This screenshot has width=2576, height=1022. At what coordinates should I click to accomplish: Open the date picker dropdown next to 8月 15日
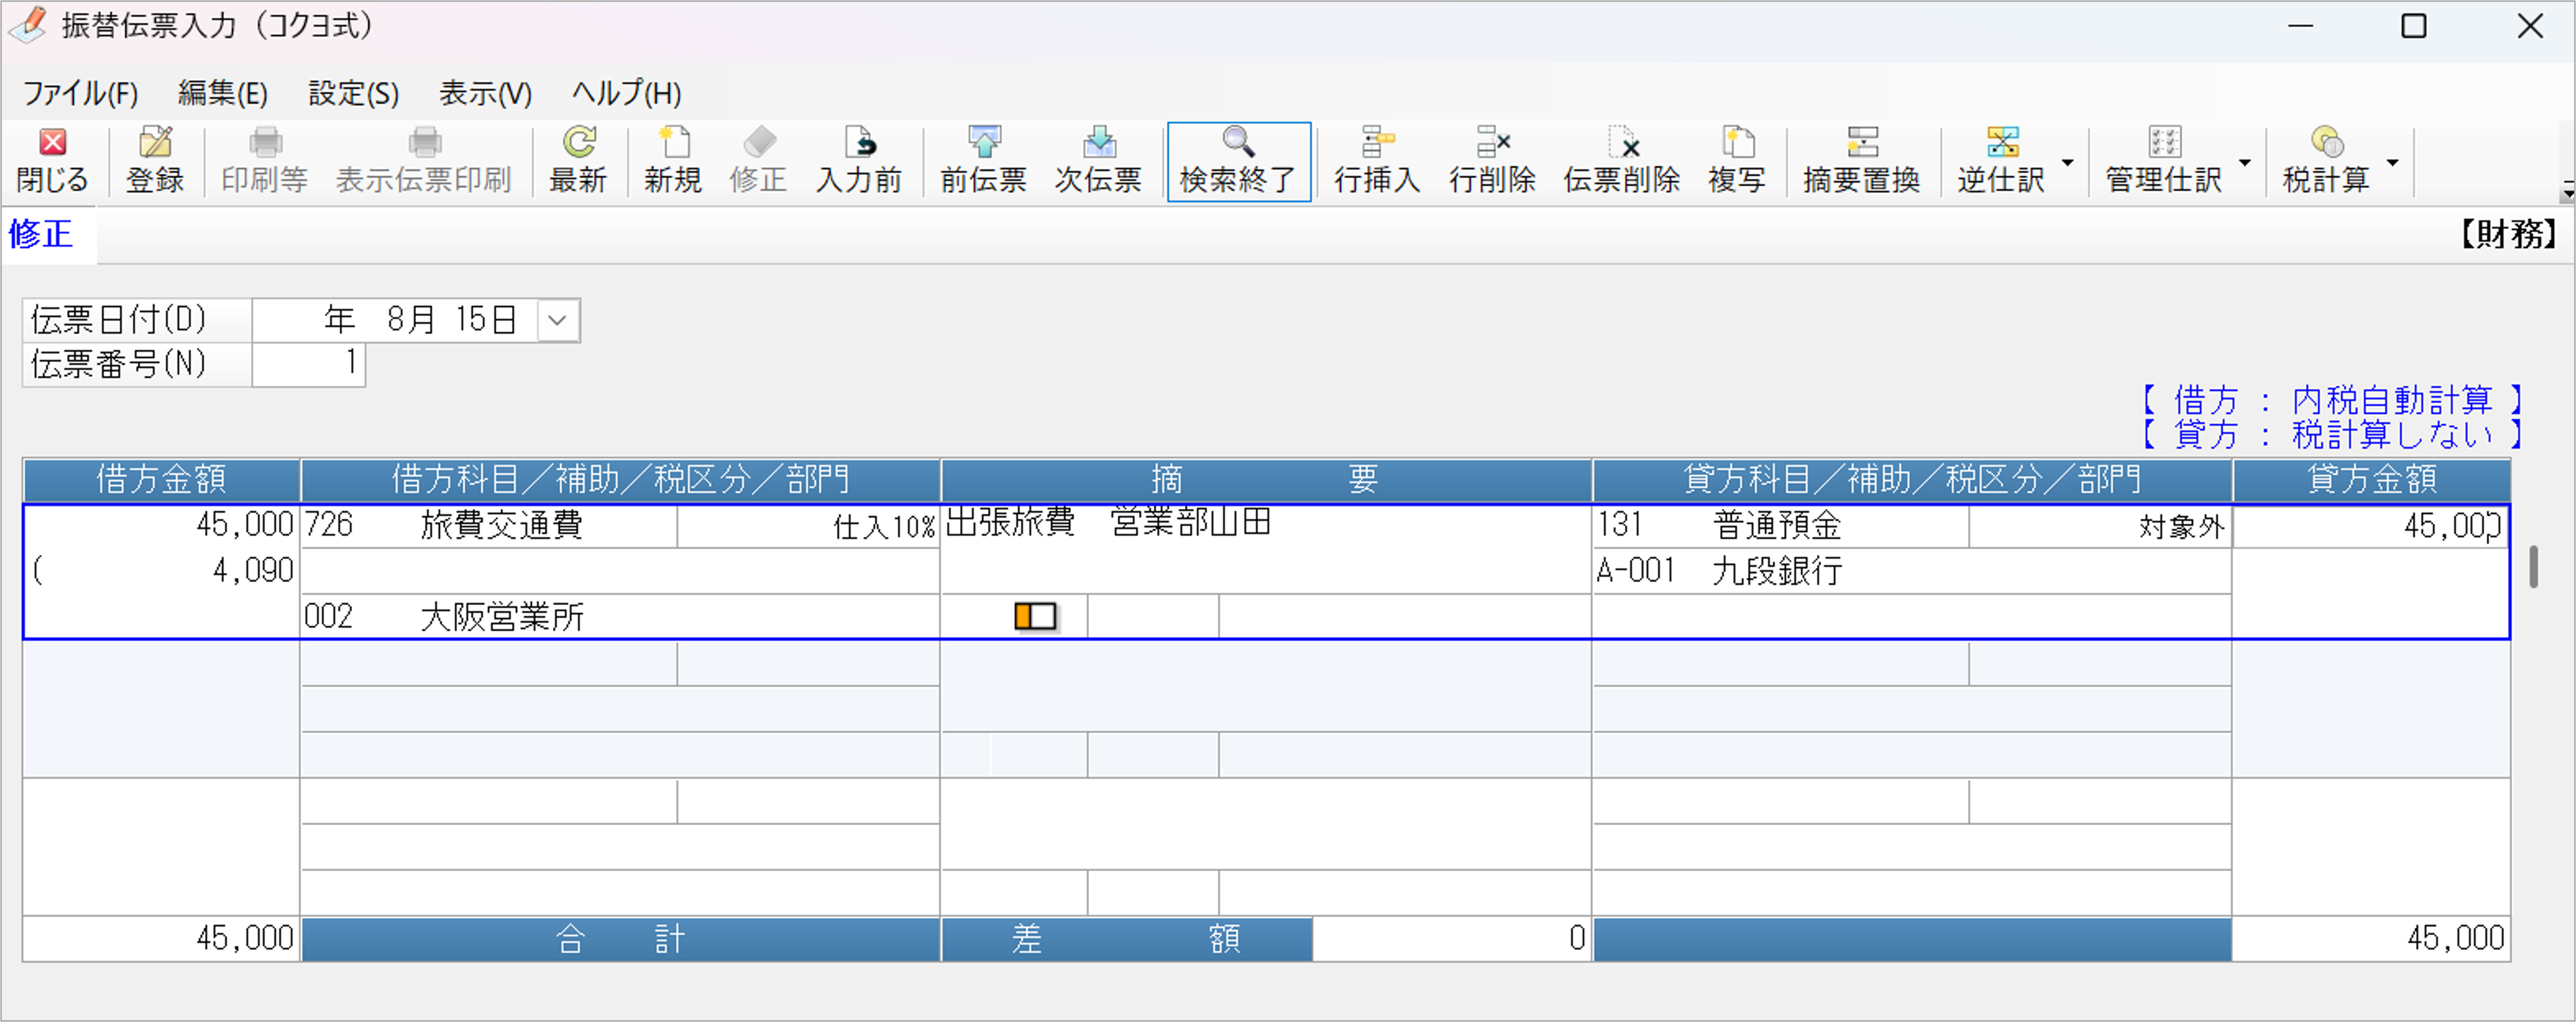coord(557,320)
